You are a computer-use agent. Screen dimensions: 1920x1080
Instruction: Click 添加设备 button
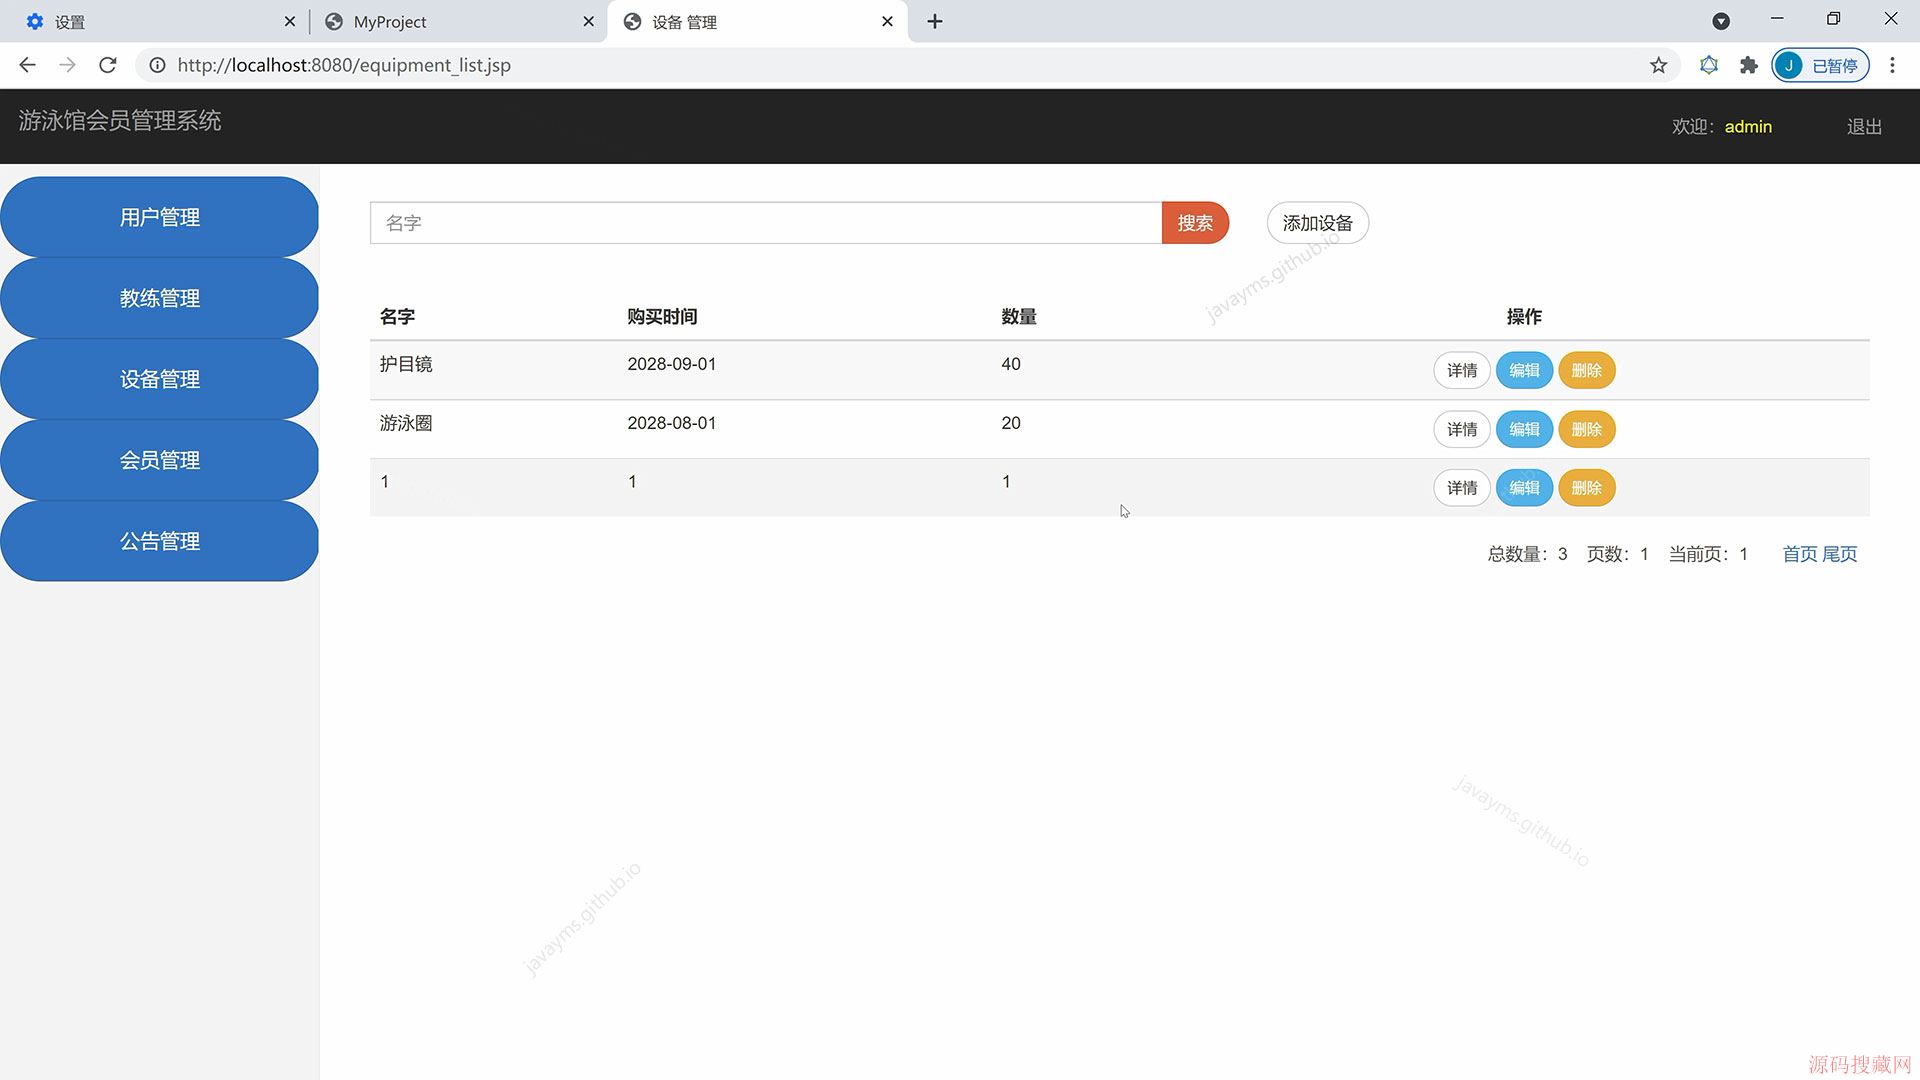tap(1317, 223)
